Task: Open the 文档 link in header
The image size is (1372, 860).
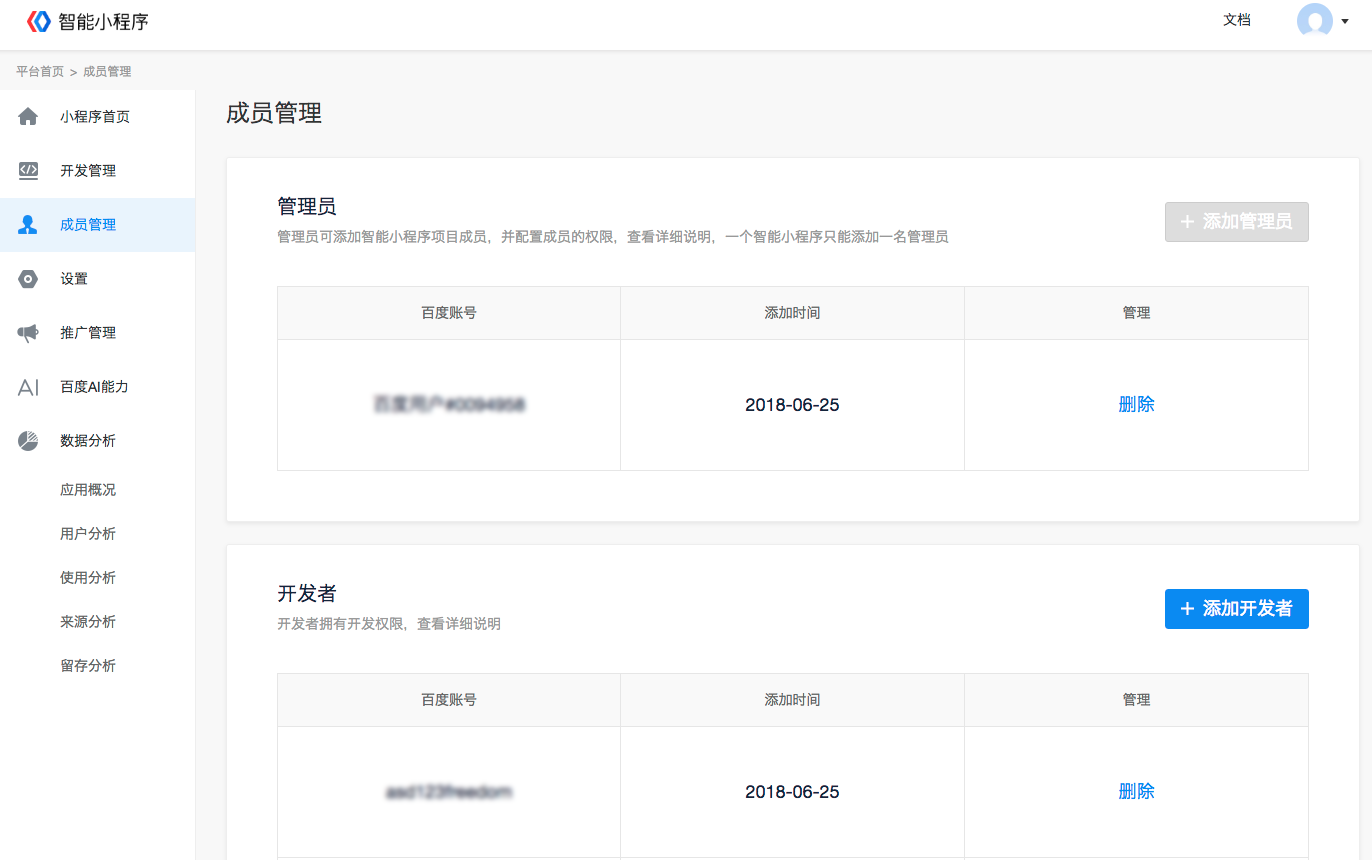Action: tap(1237, 20)
